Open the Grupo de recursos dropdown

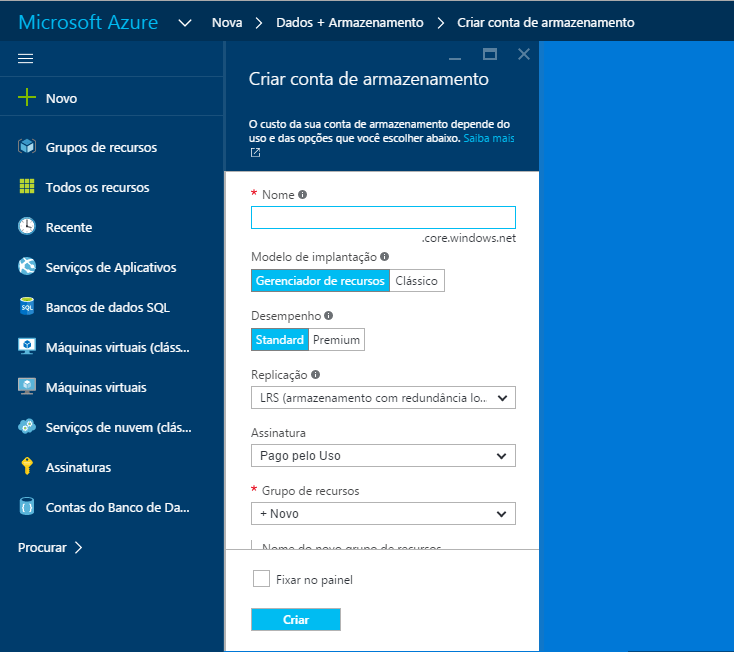(383, 514)
